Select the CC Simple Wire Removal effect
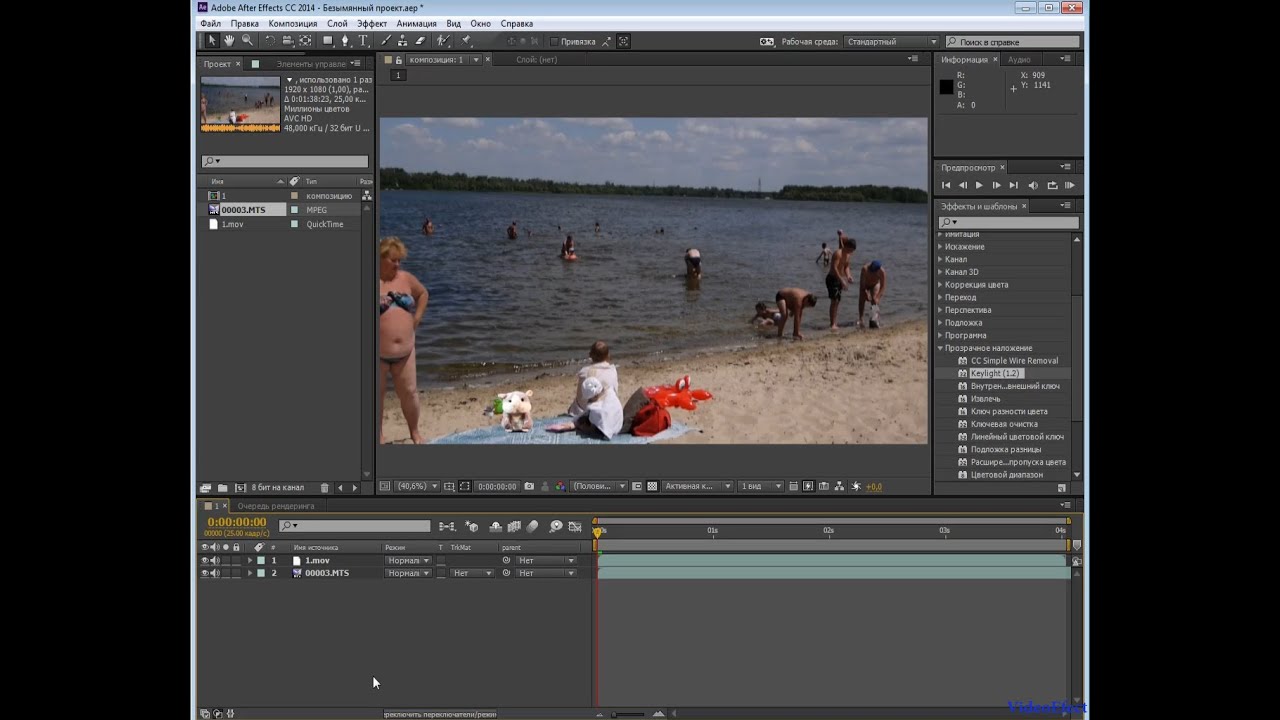Viewport: 1280px width, 720px height. coord(1014,361)
